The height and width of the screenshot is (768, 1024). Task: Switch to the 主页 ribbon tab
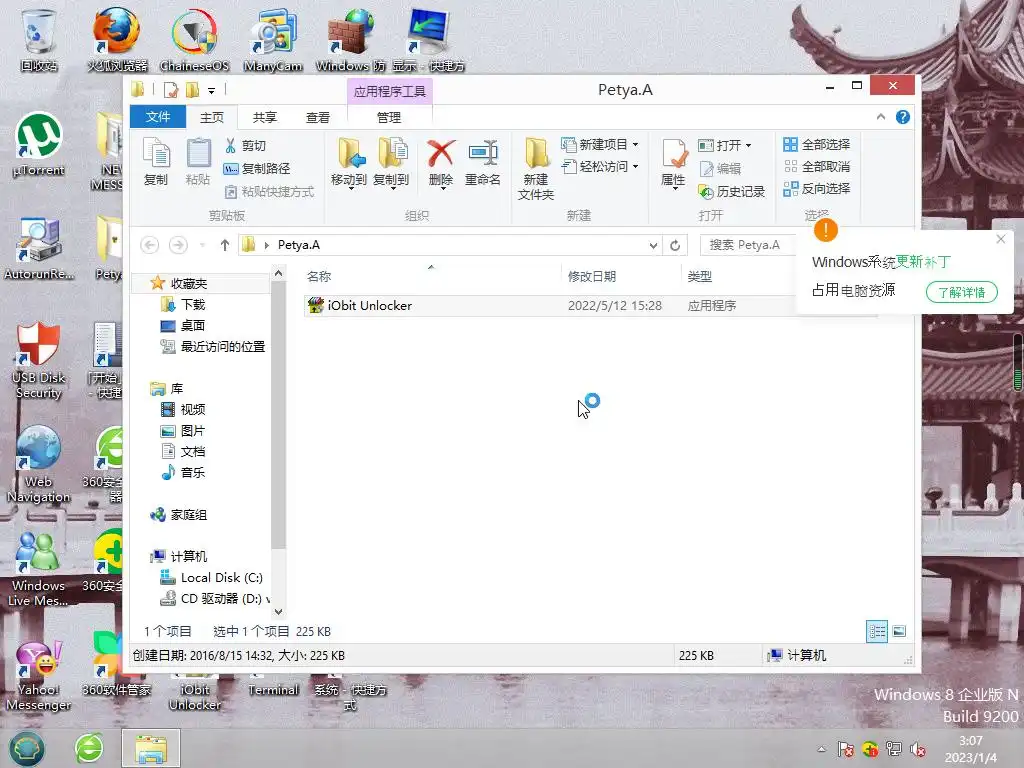(212, 118)
